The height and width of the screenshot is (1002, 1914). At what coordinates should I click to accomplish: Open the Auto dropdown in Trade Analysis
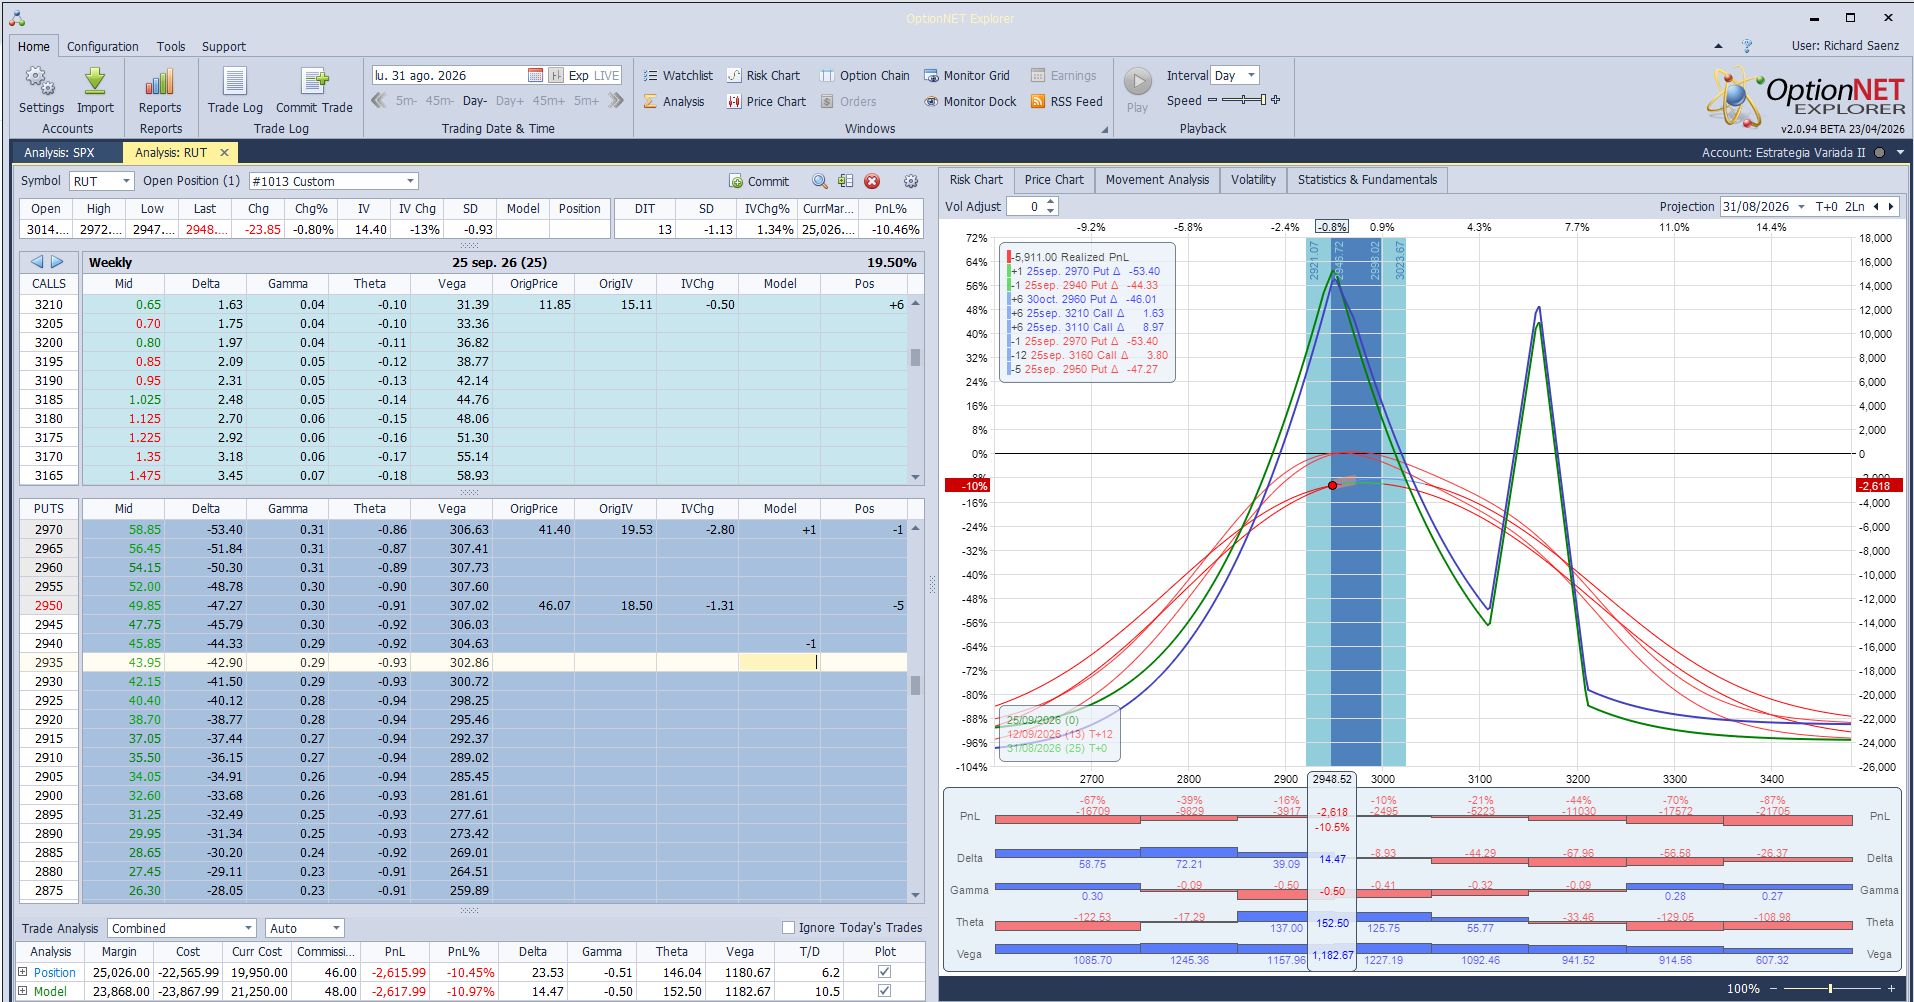coord(305,928)
